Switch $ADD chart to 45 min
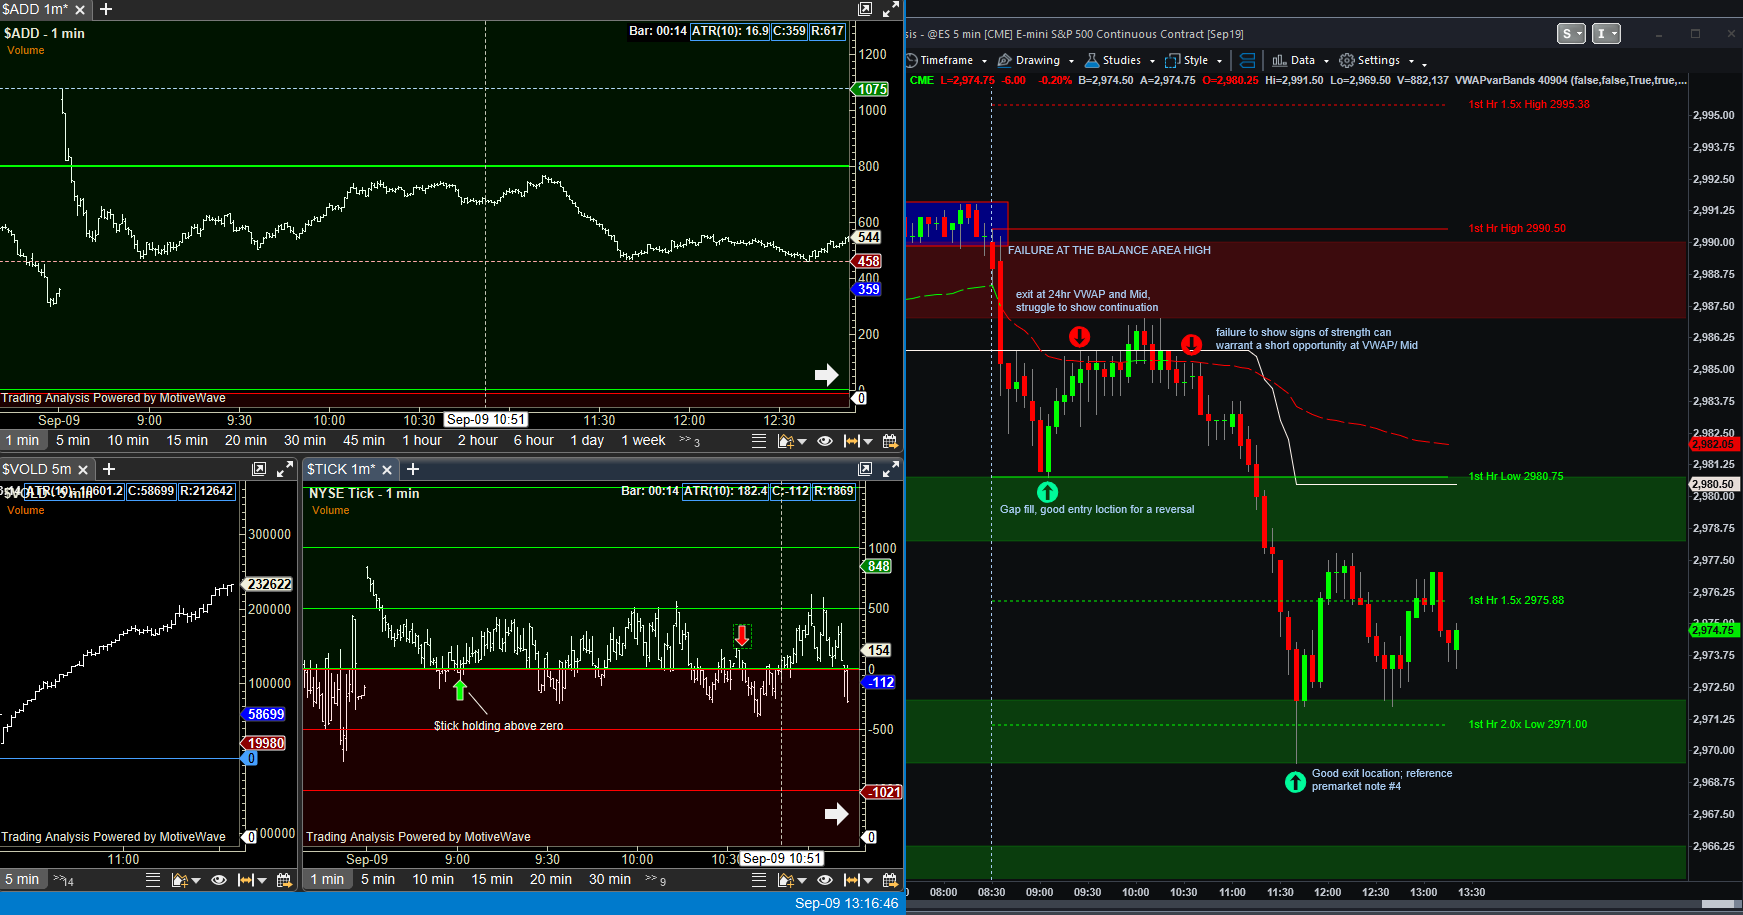The height and width of the screenshot is (915, 1743). (364, 441)
